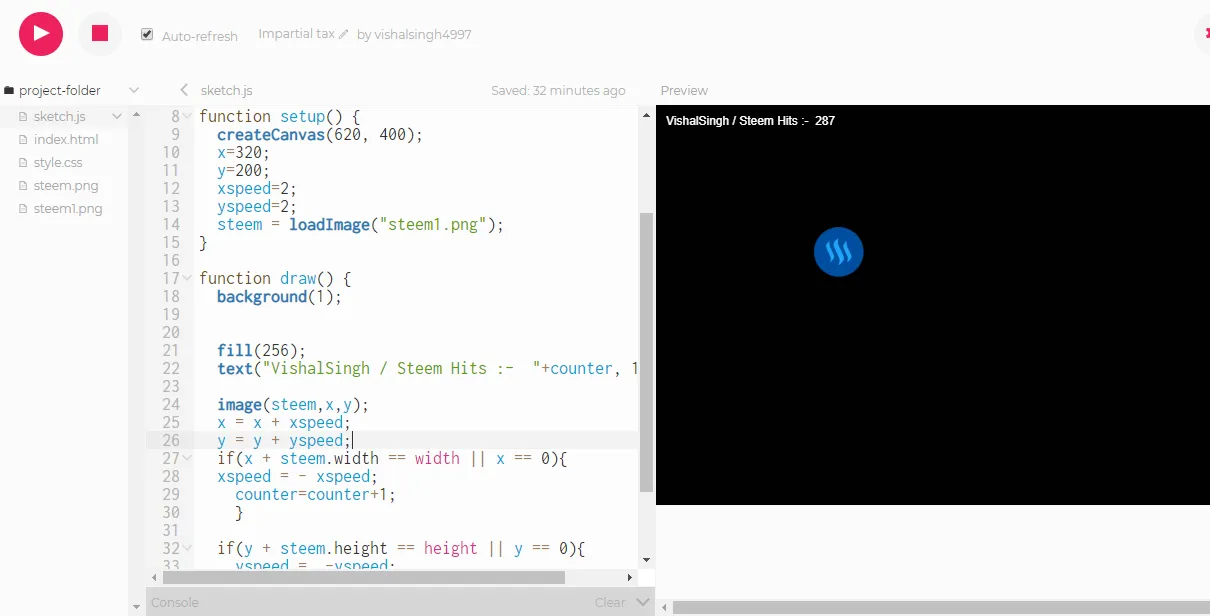Click the index.html file icon
Viewport: 1210px width, 616px height.
[x=24, y=139]
